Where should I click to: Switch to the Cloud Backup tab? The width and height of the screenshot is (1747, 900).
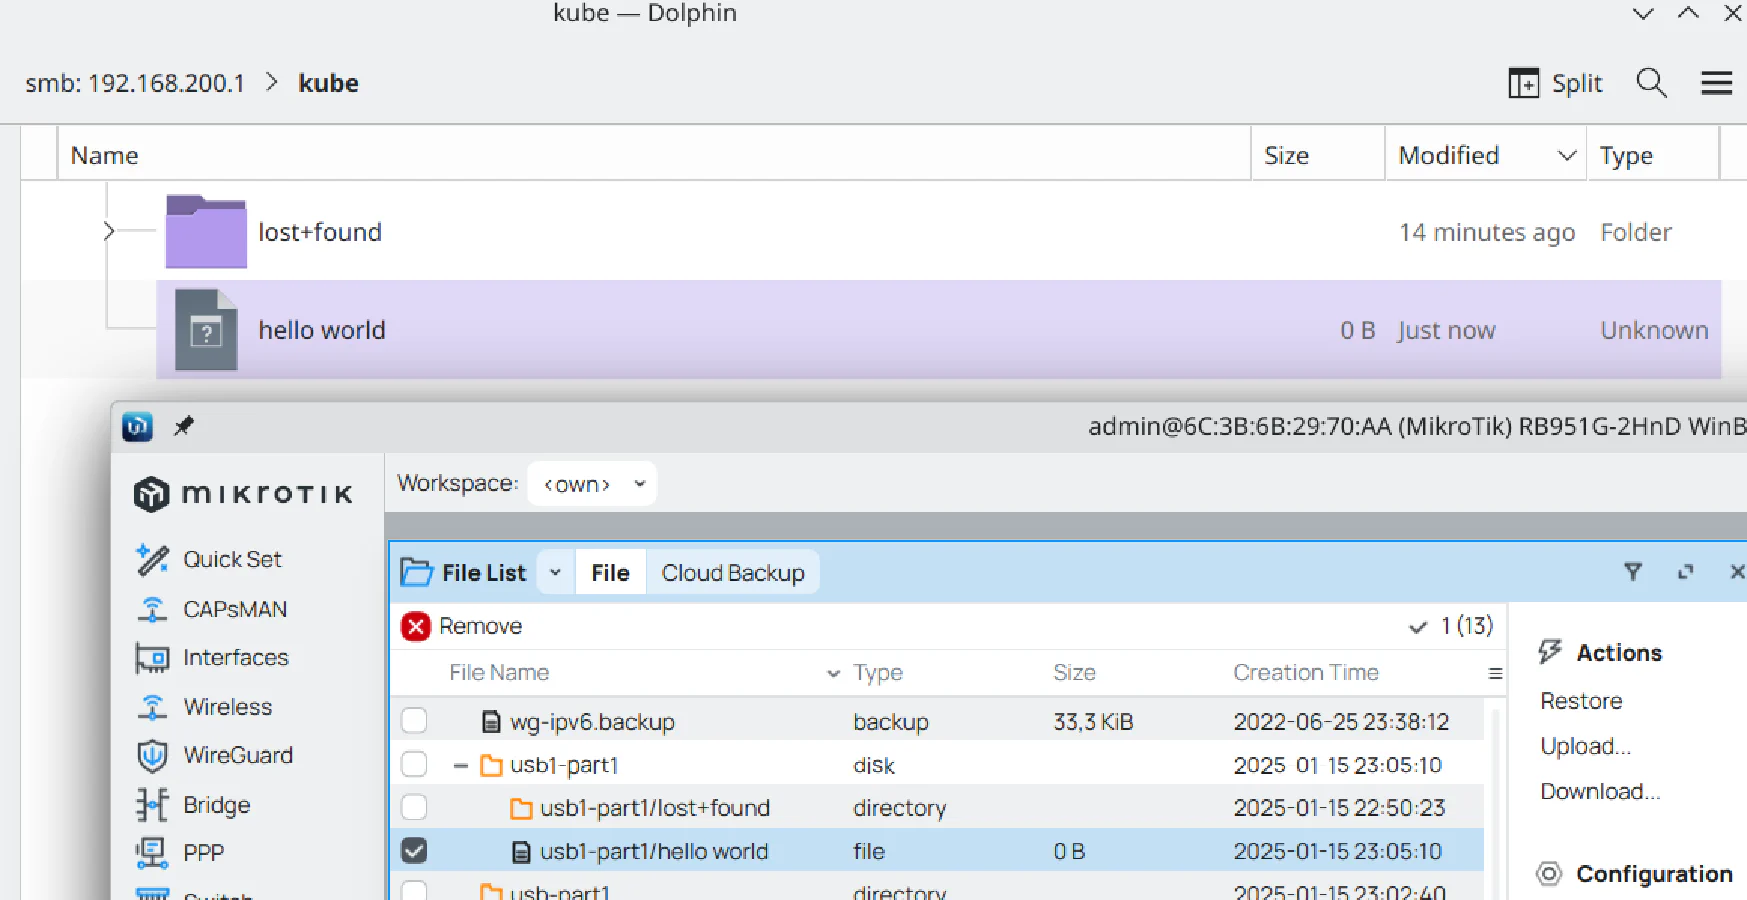coord(732,573)
